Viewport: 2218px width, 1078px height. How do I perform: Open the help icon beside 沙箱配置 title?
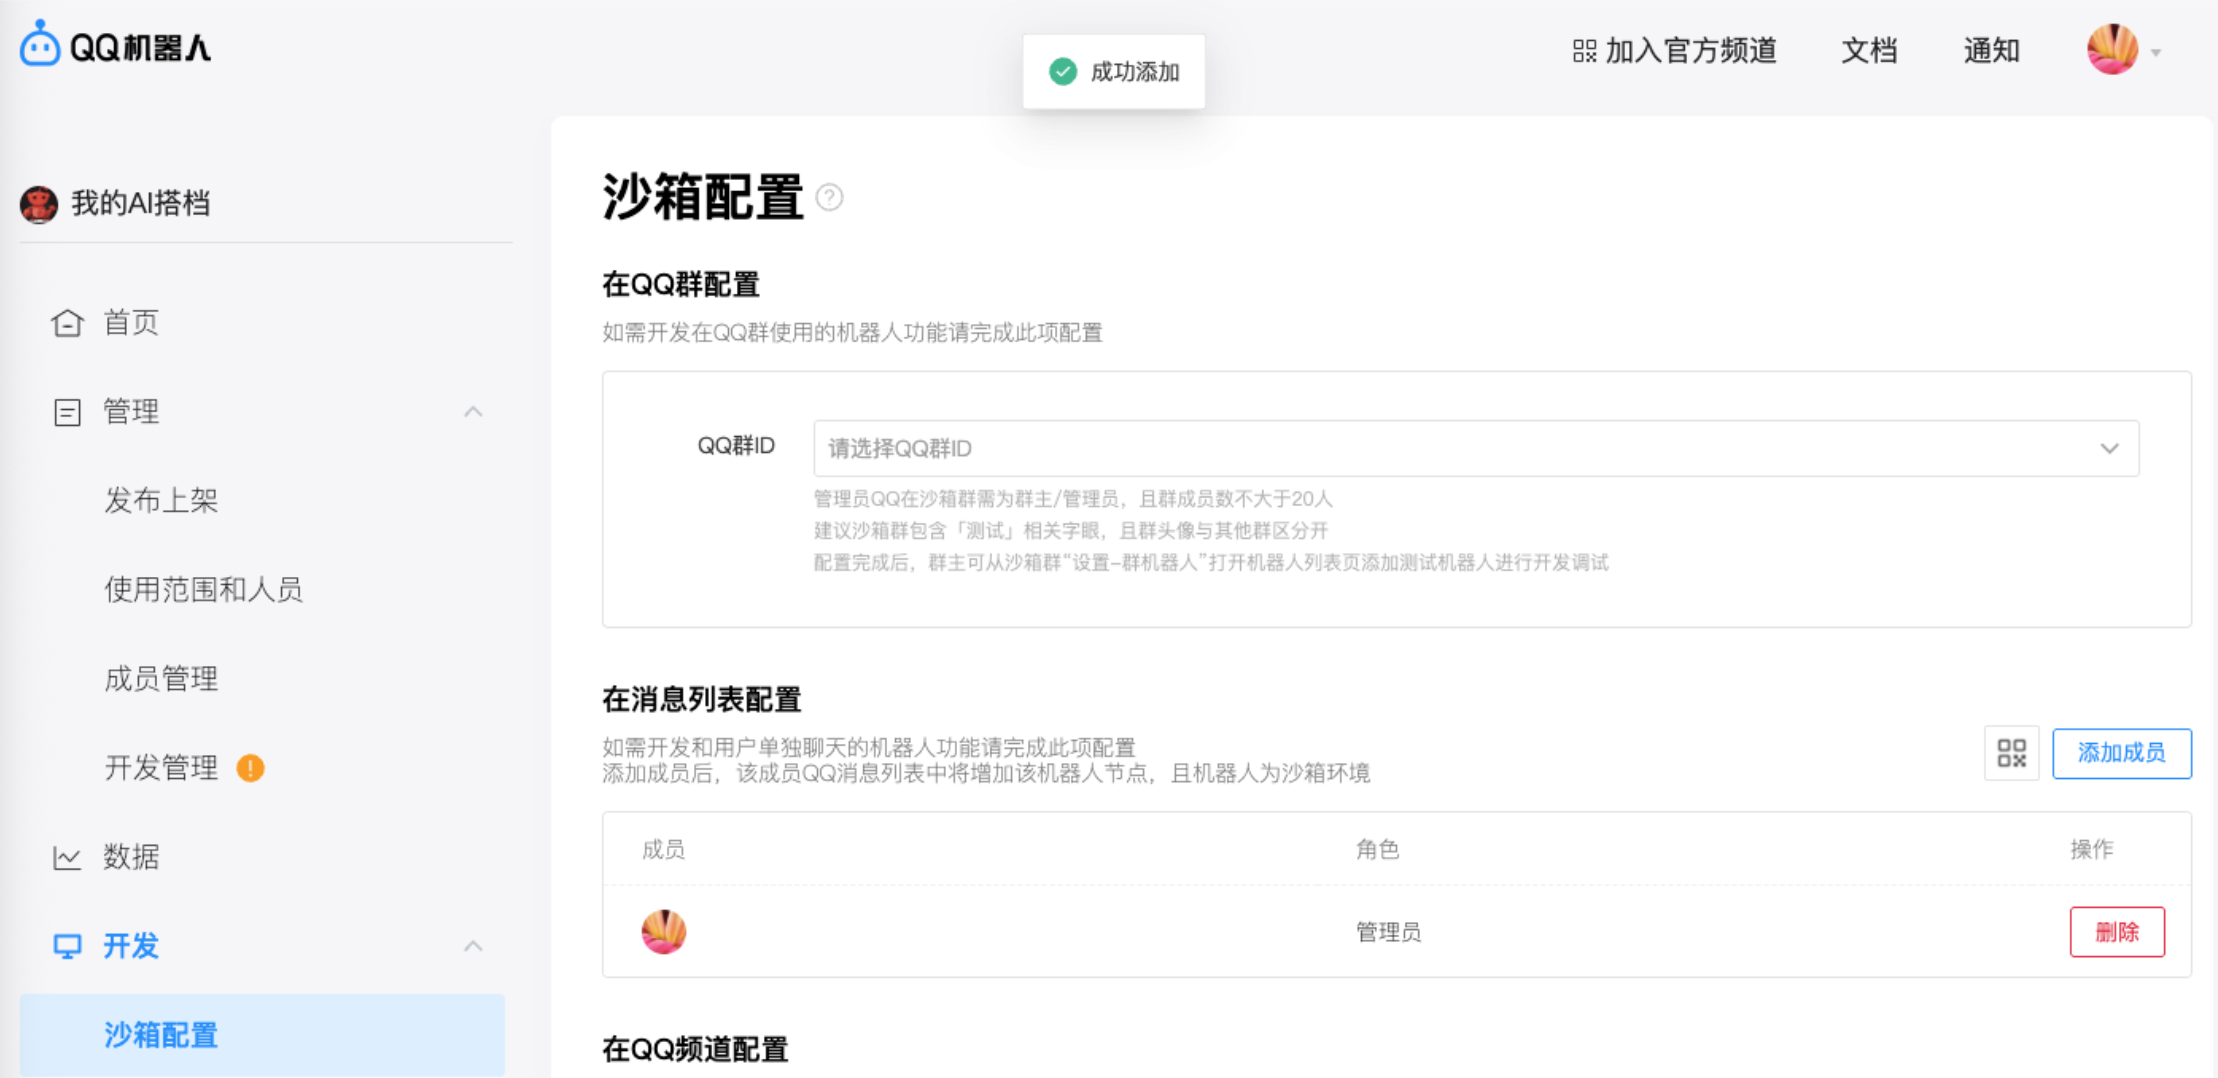(x=829, y=198)
